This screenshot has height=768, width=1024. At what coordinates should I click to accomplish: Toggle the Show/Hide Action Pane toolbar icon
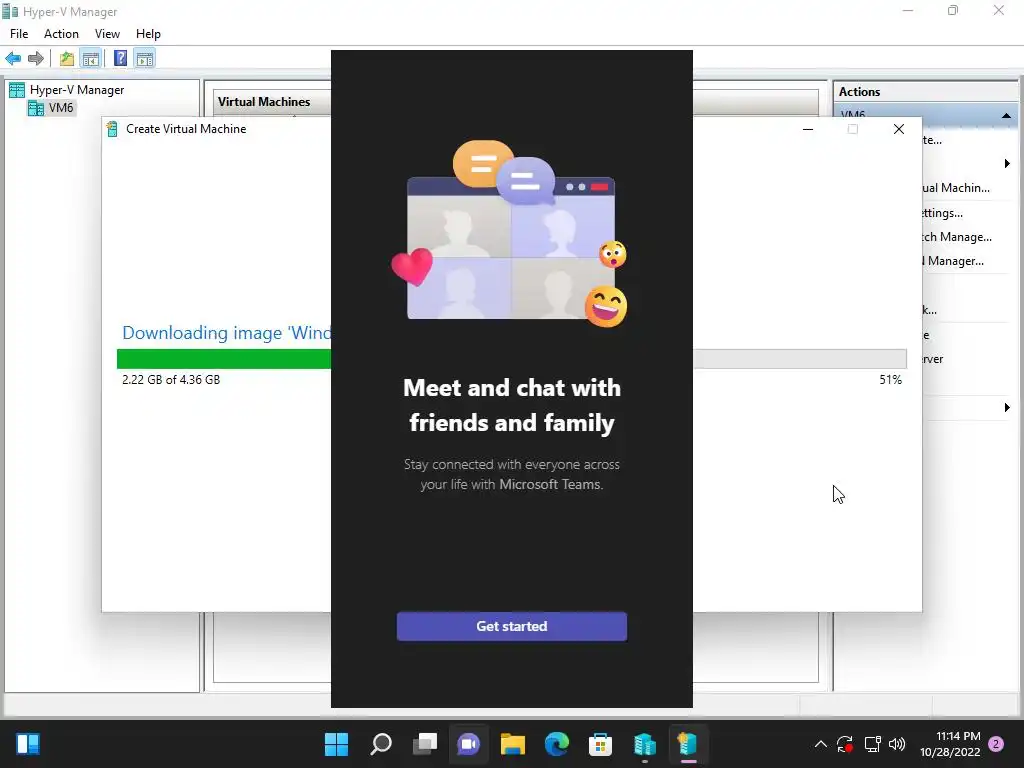(145, 59)
